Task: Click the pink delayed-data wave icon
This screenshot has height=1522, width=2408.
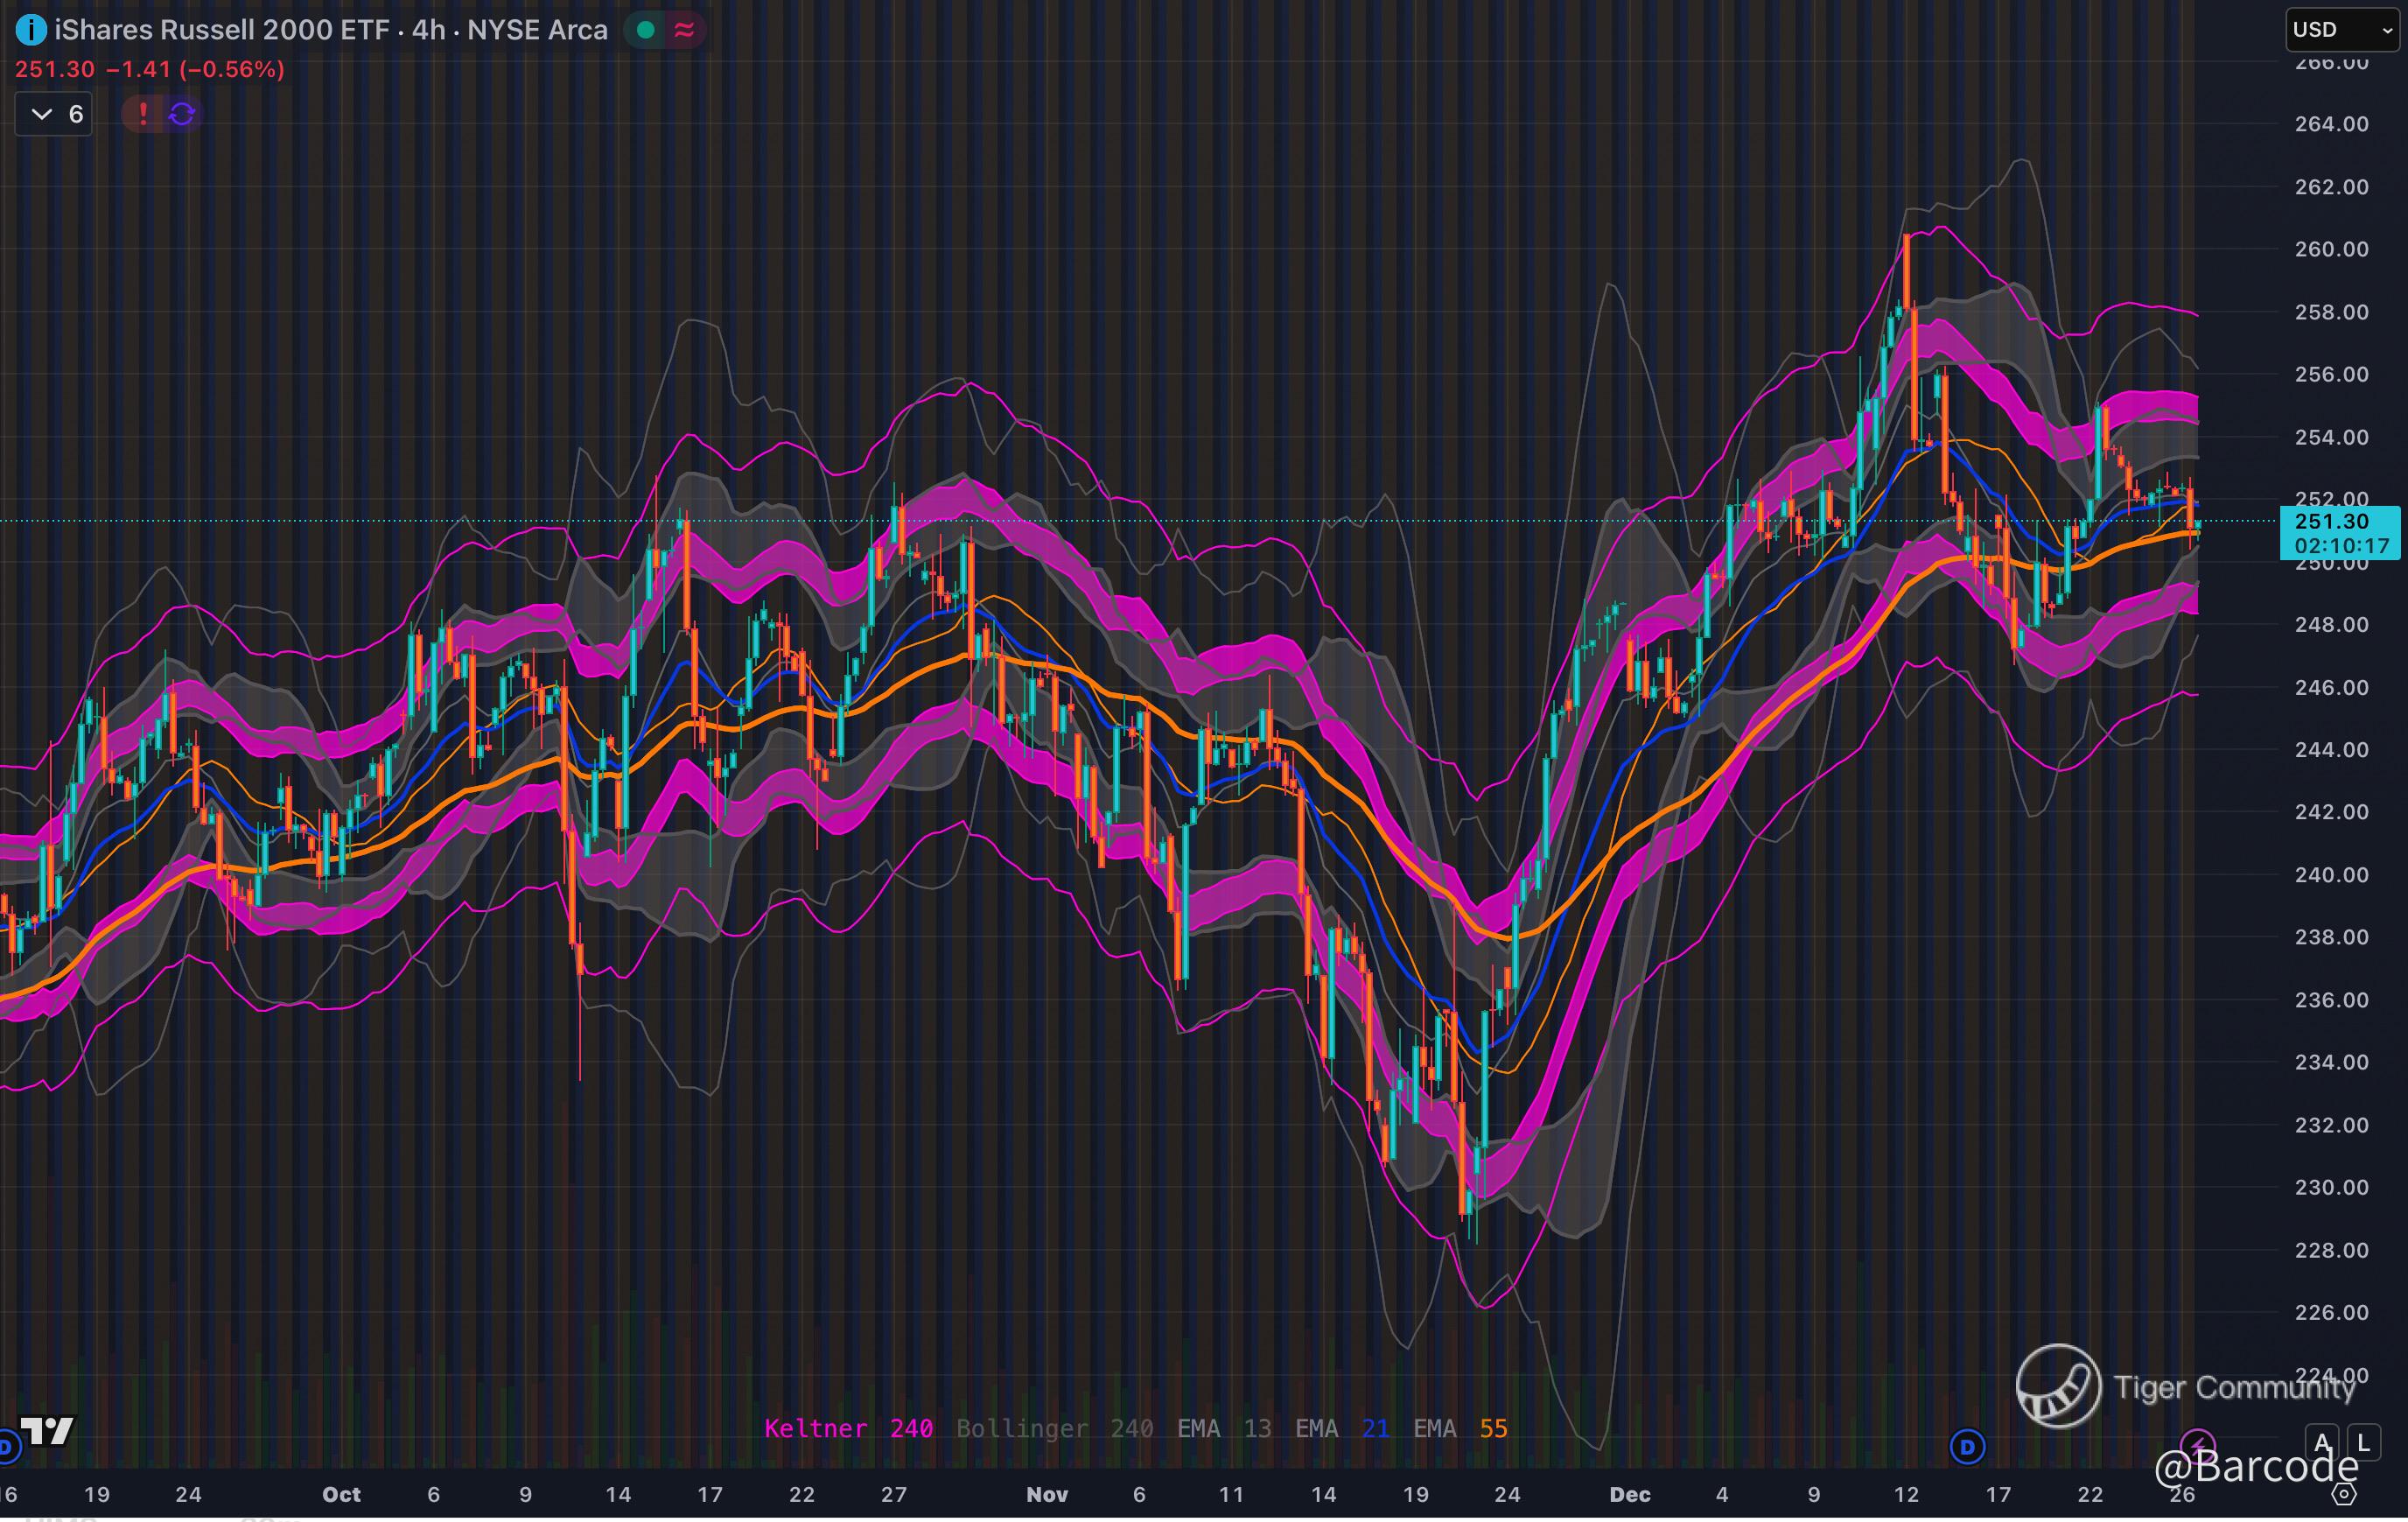Action: click(685, 30)
